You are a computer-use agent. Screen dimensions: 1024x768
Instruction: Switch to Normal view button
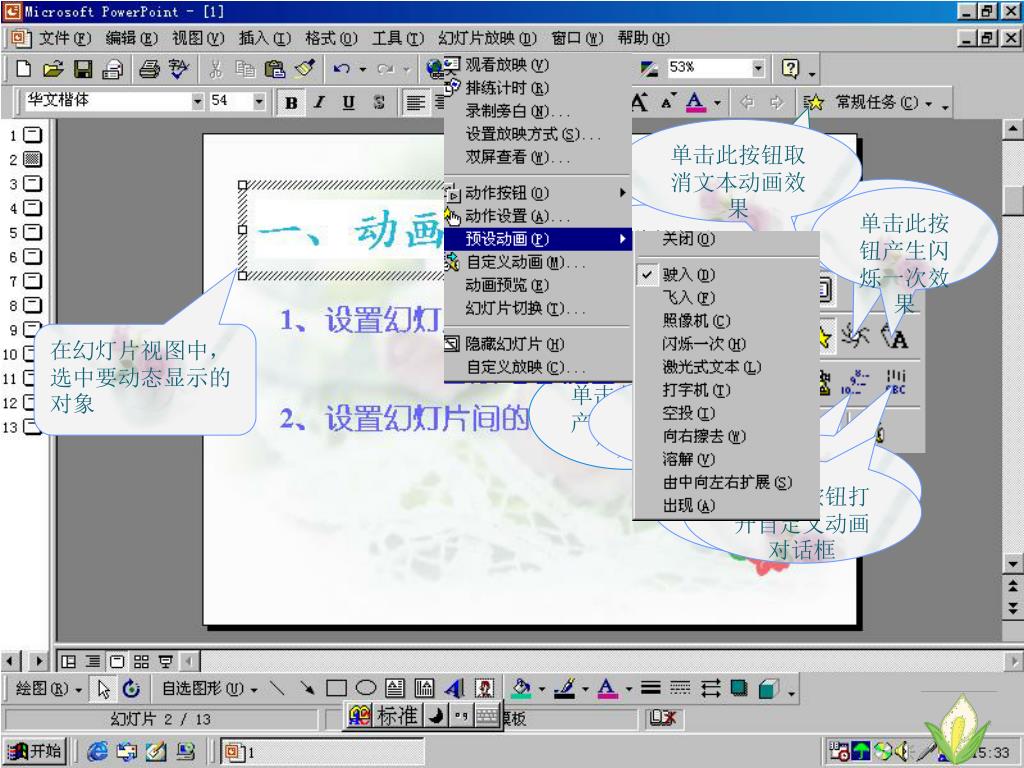click(x=68, y=662)
